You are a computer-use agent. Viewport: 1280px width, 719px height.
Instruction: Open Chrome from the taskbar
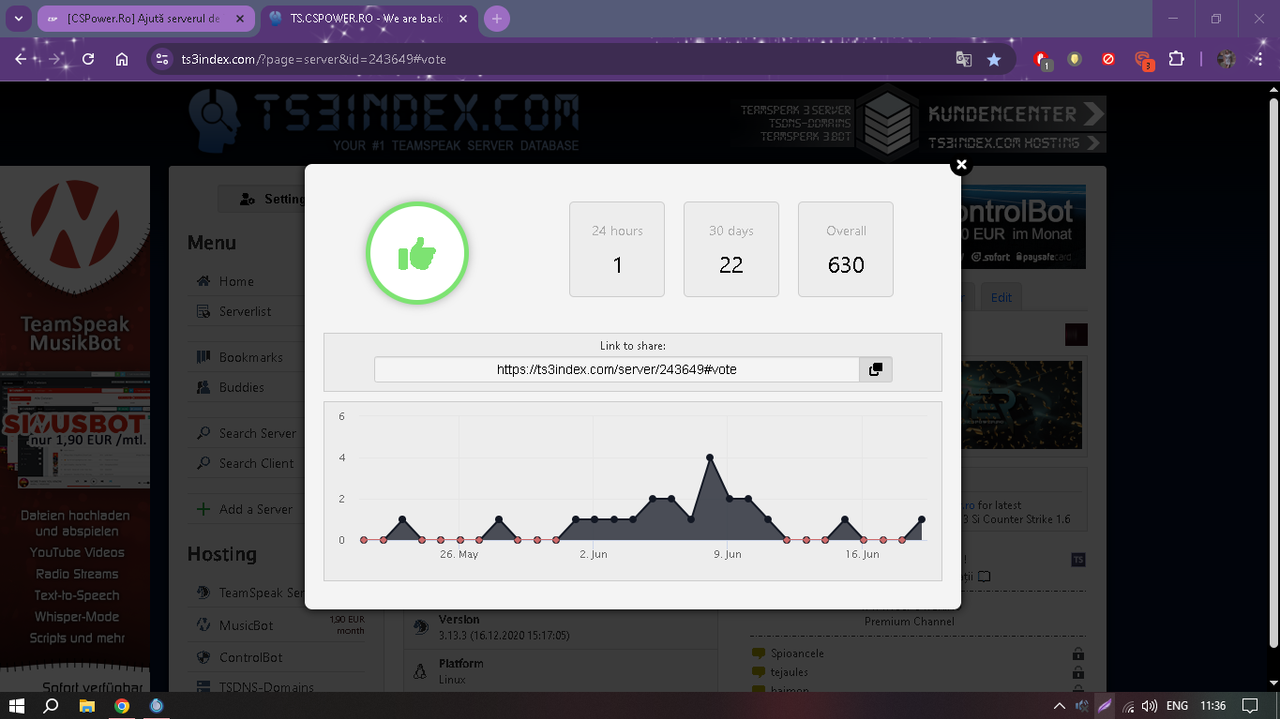point(122,706)
